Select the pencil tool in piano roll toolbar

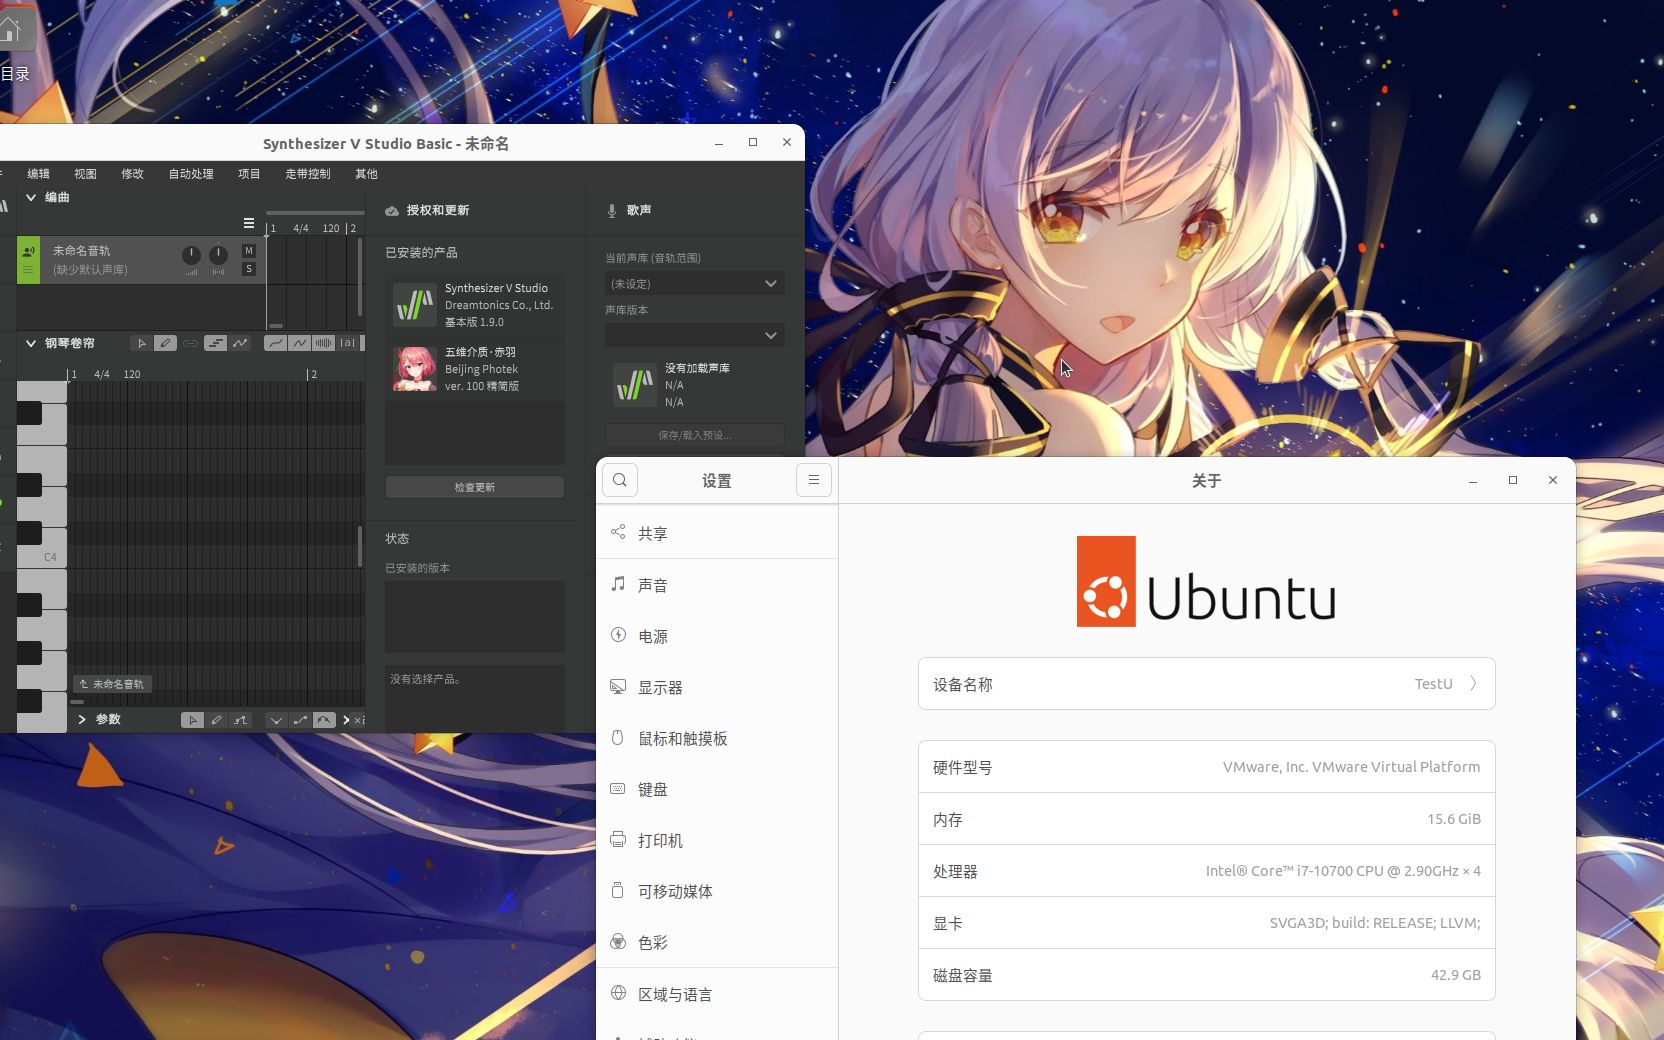[166, 343]
